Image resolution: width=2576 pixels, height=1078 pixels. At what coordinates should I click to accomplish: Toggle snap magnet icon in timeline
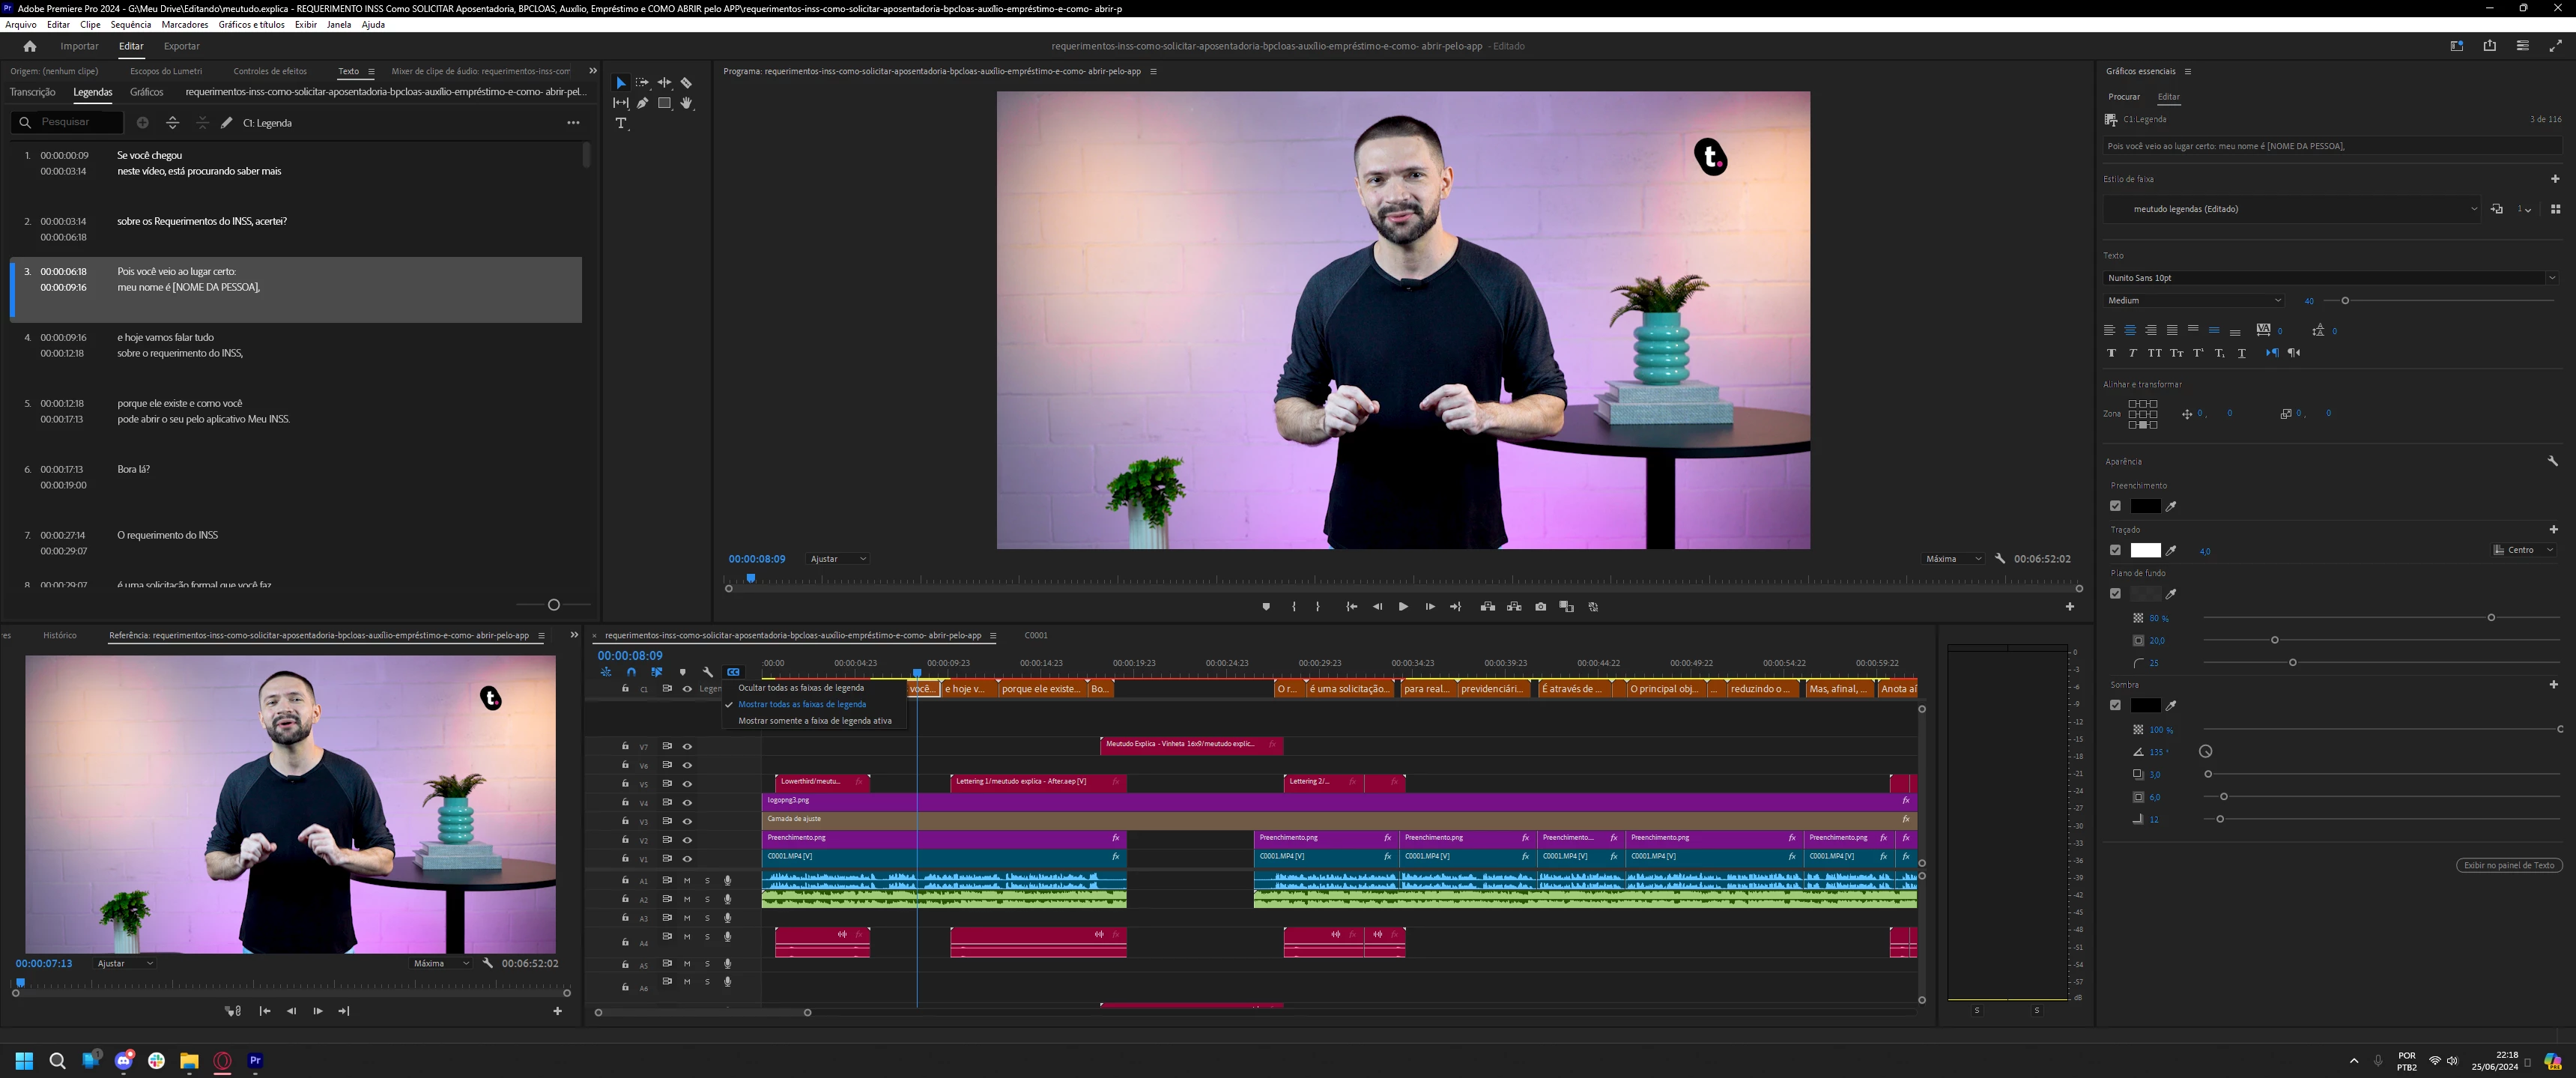(631, 672)
